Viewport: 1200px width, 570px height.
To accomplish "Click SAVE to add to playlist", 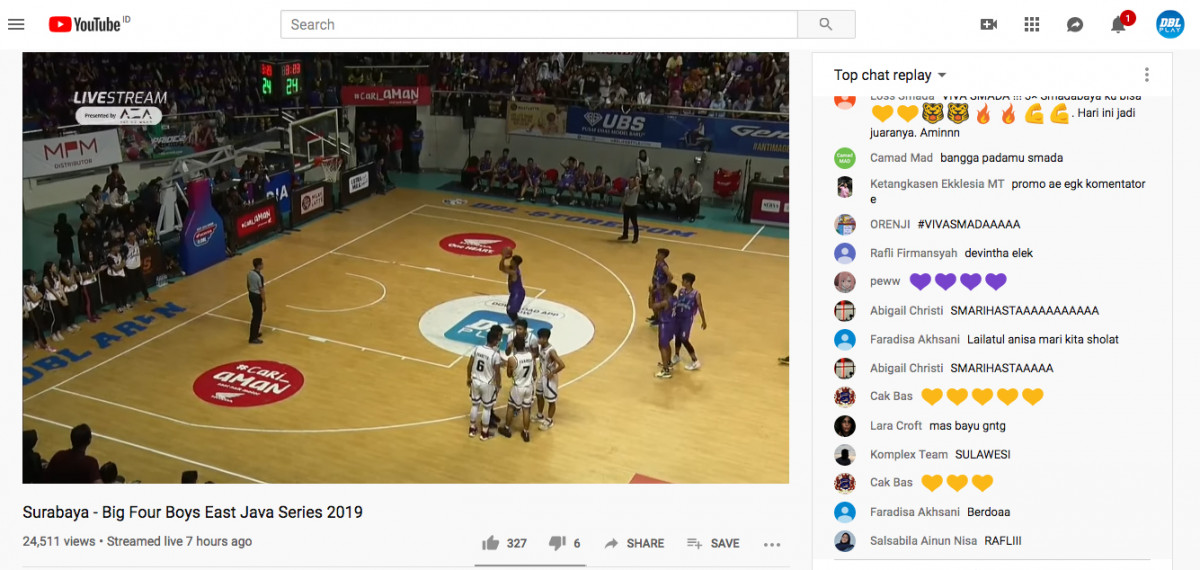I will (713, 543).
